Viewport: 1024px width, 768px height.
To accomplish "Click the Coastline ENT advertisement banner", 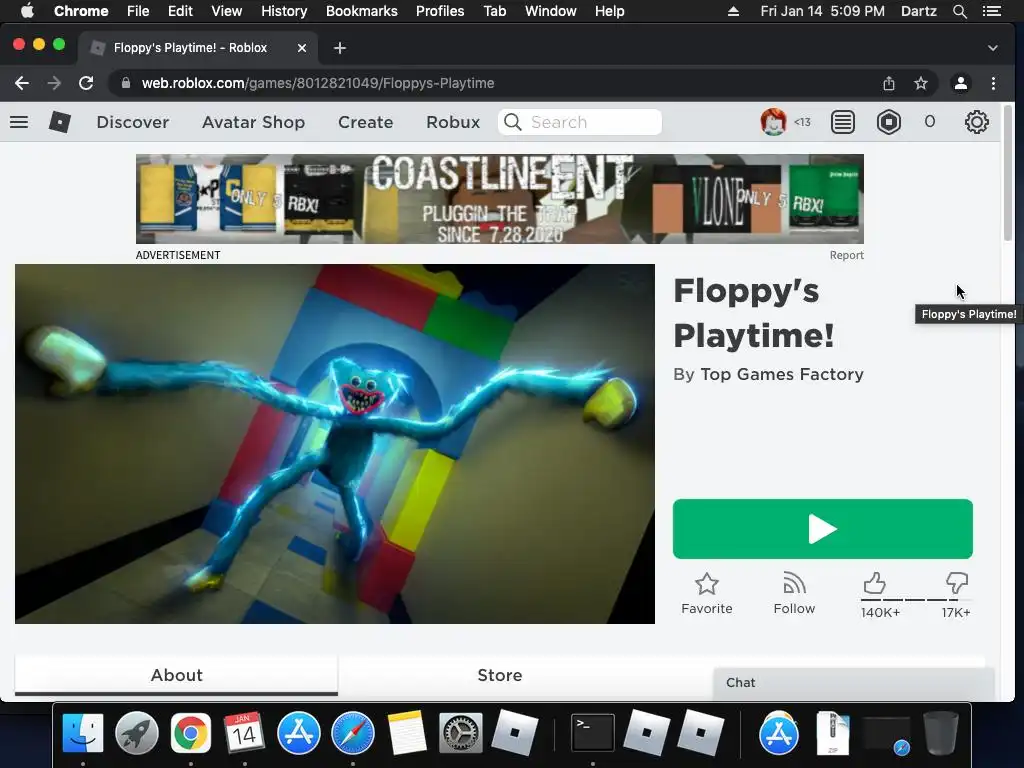I will (500, 199).
